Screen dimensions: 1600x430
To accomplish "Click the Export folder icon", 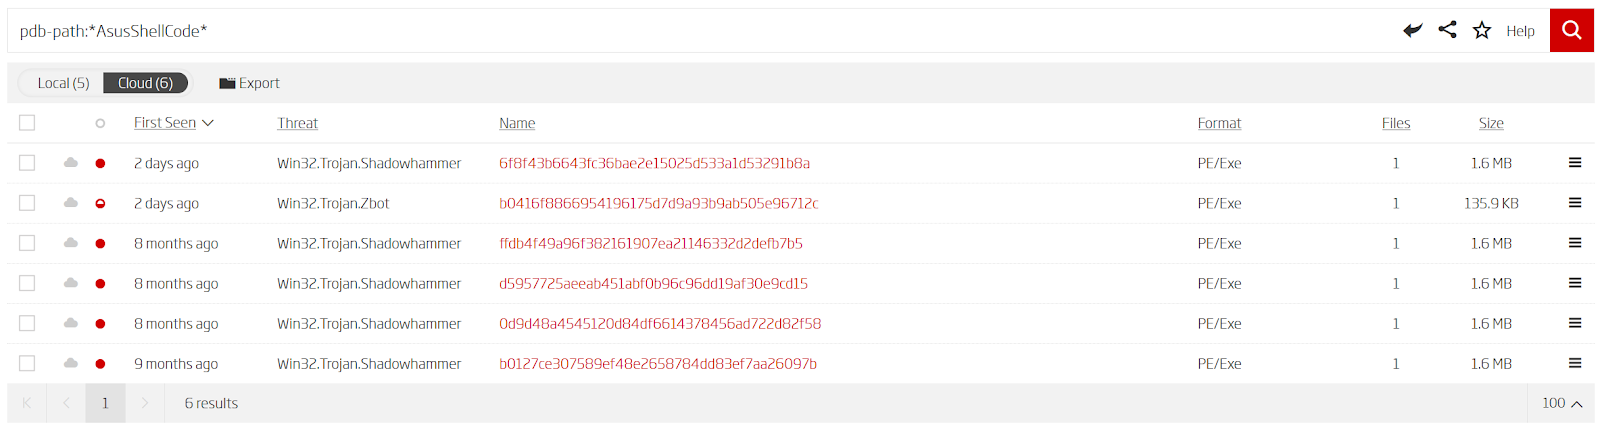I will click(227, 83).
